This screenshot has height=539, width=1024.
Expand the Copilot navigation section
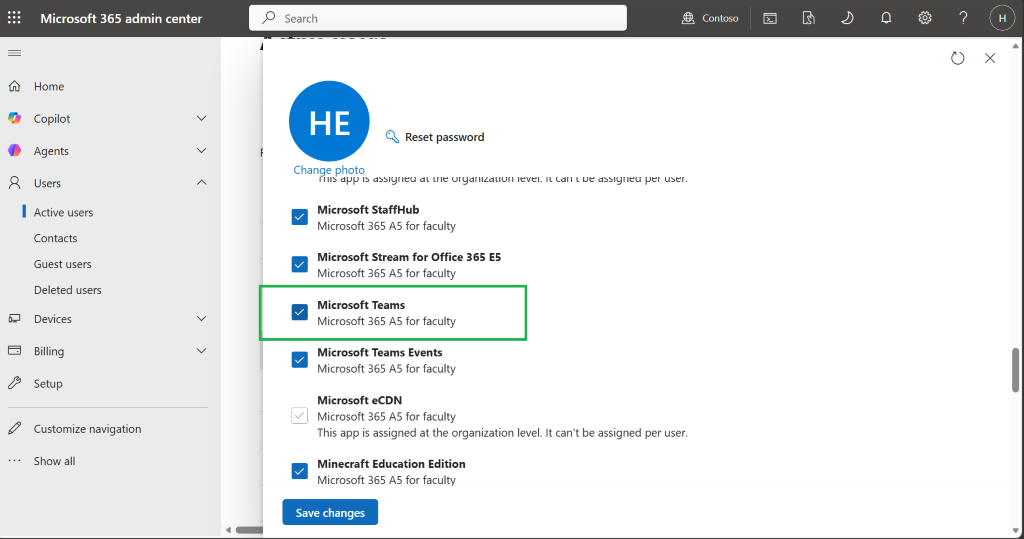click(x=201, y=118)
